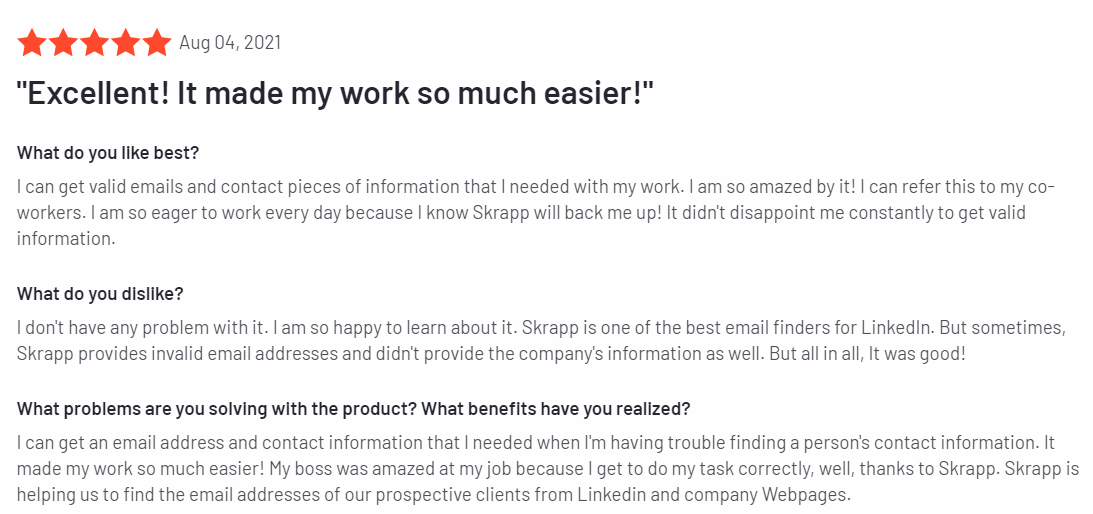1093x514 pixels.
Task: Click the "What do you dislike?" heading
Action: (100, 294)
